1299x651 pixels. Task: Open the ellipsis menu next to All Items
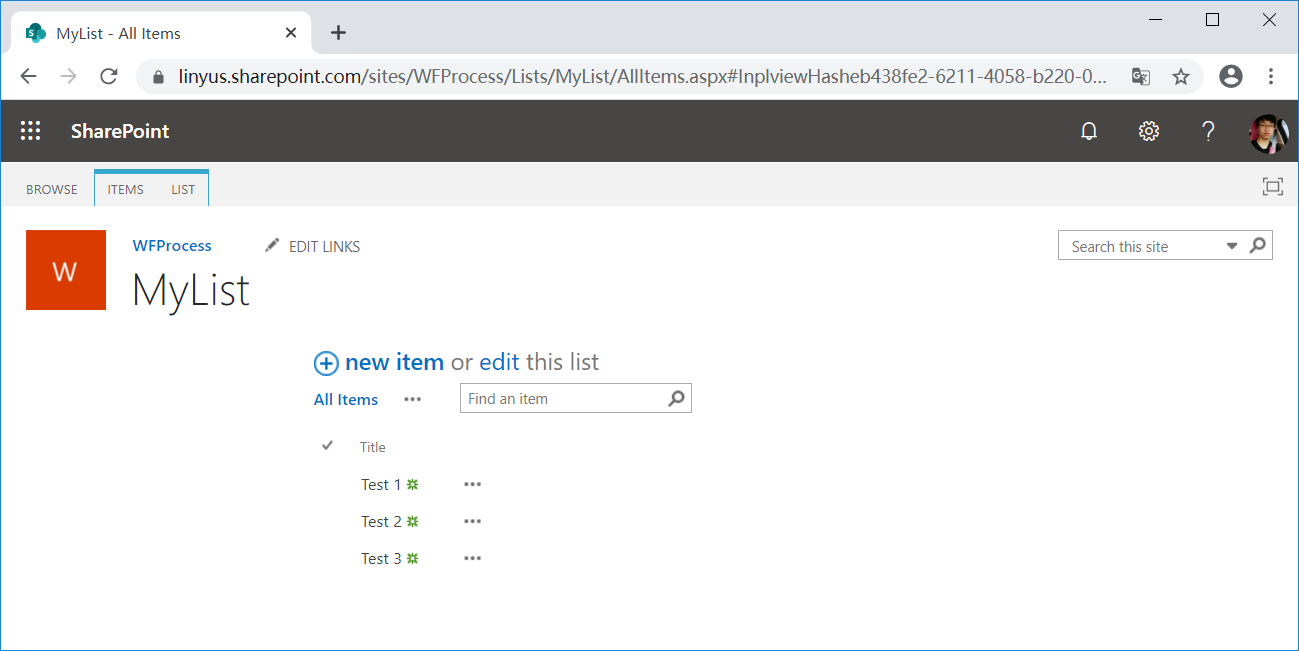tap(413, 399)
